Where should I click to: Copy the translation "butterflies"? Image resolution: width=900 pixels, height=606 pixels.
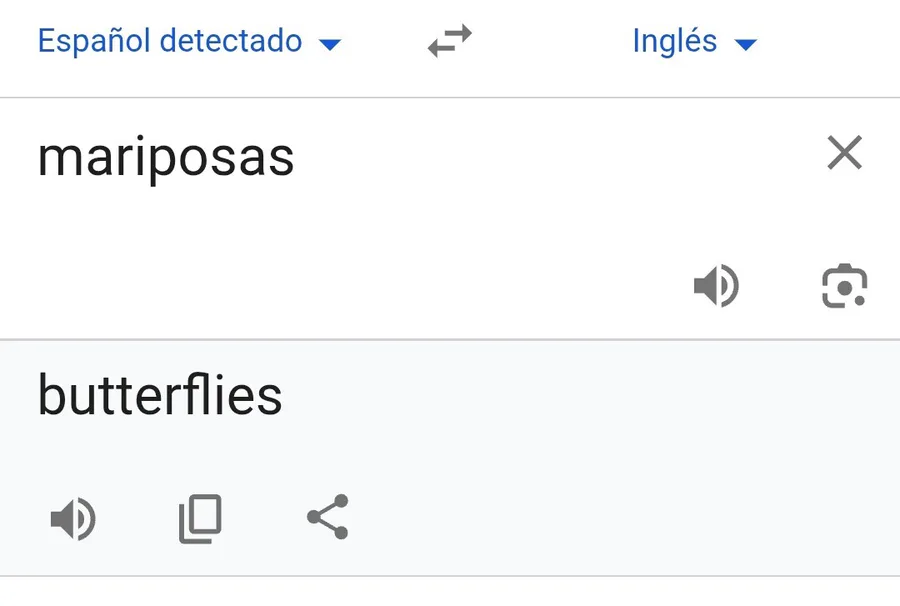point(200,519)
